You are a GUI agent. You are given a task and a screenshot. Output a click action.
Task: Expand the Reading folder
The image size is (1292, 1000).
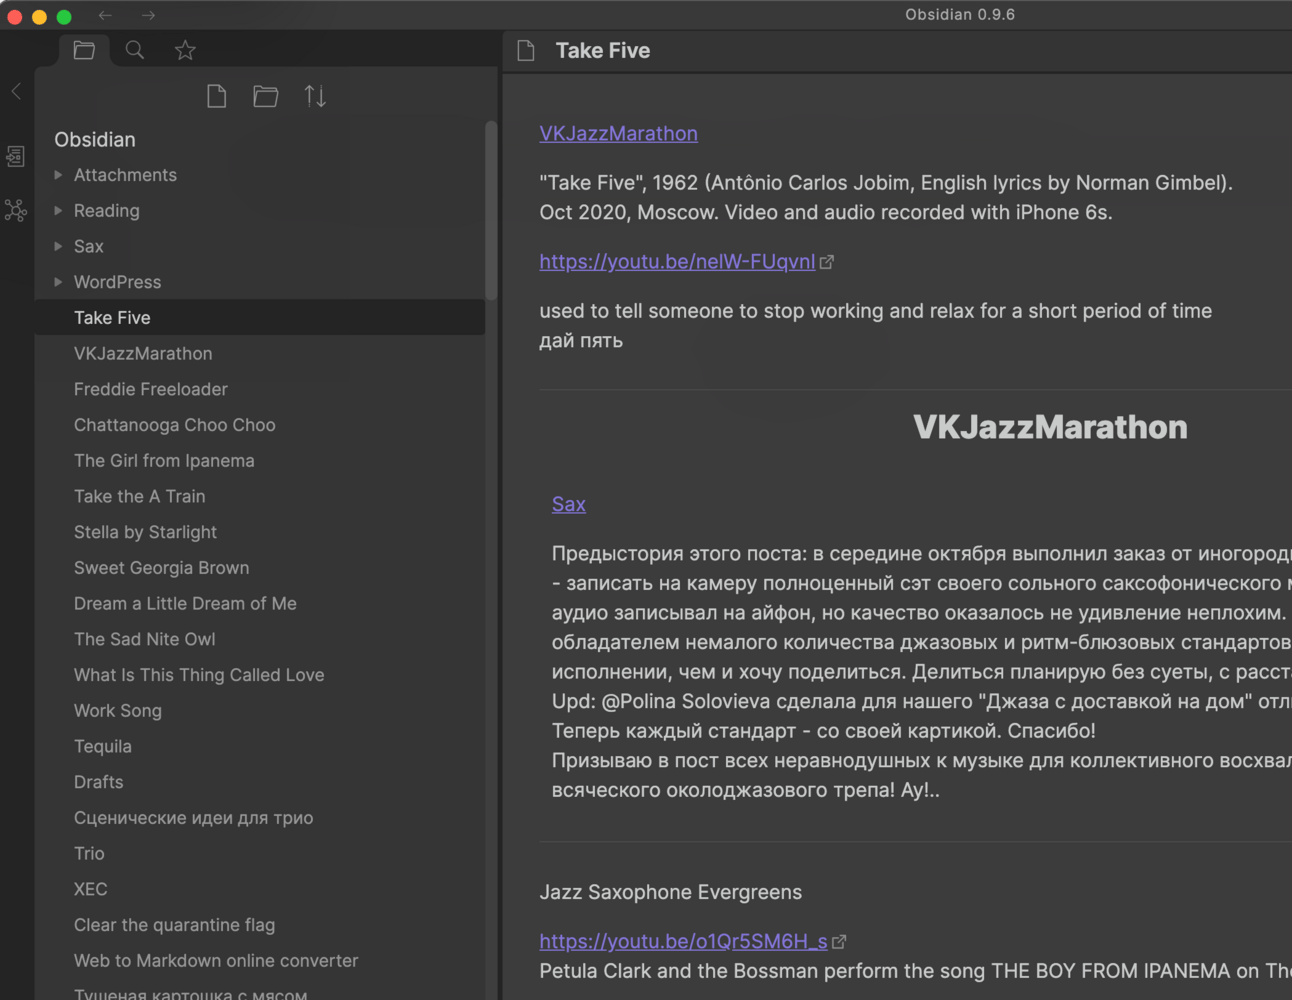click(x=58, y=211)
